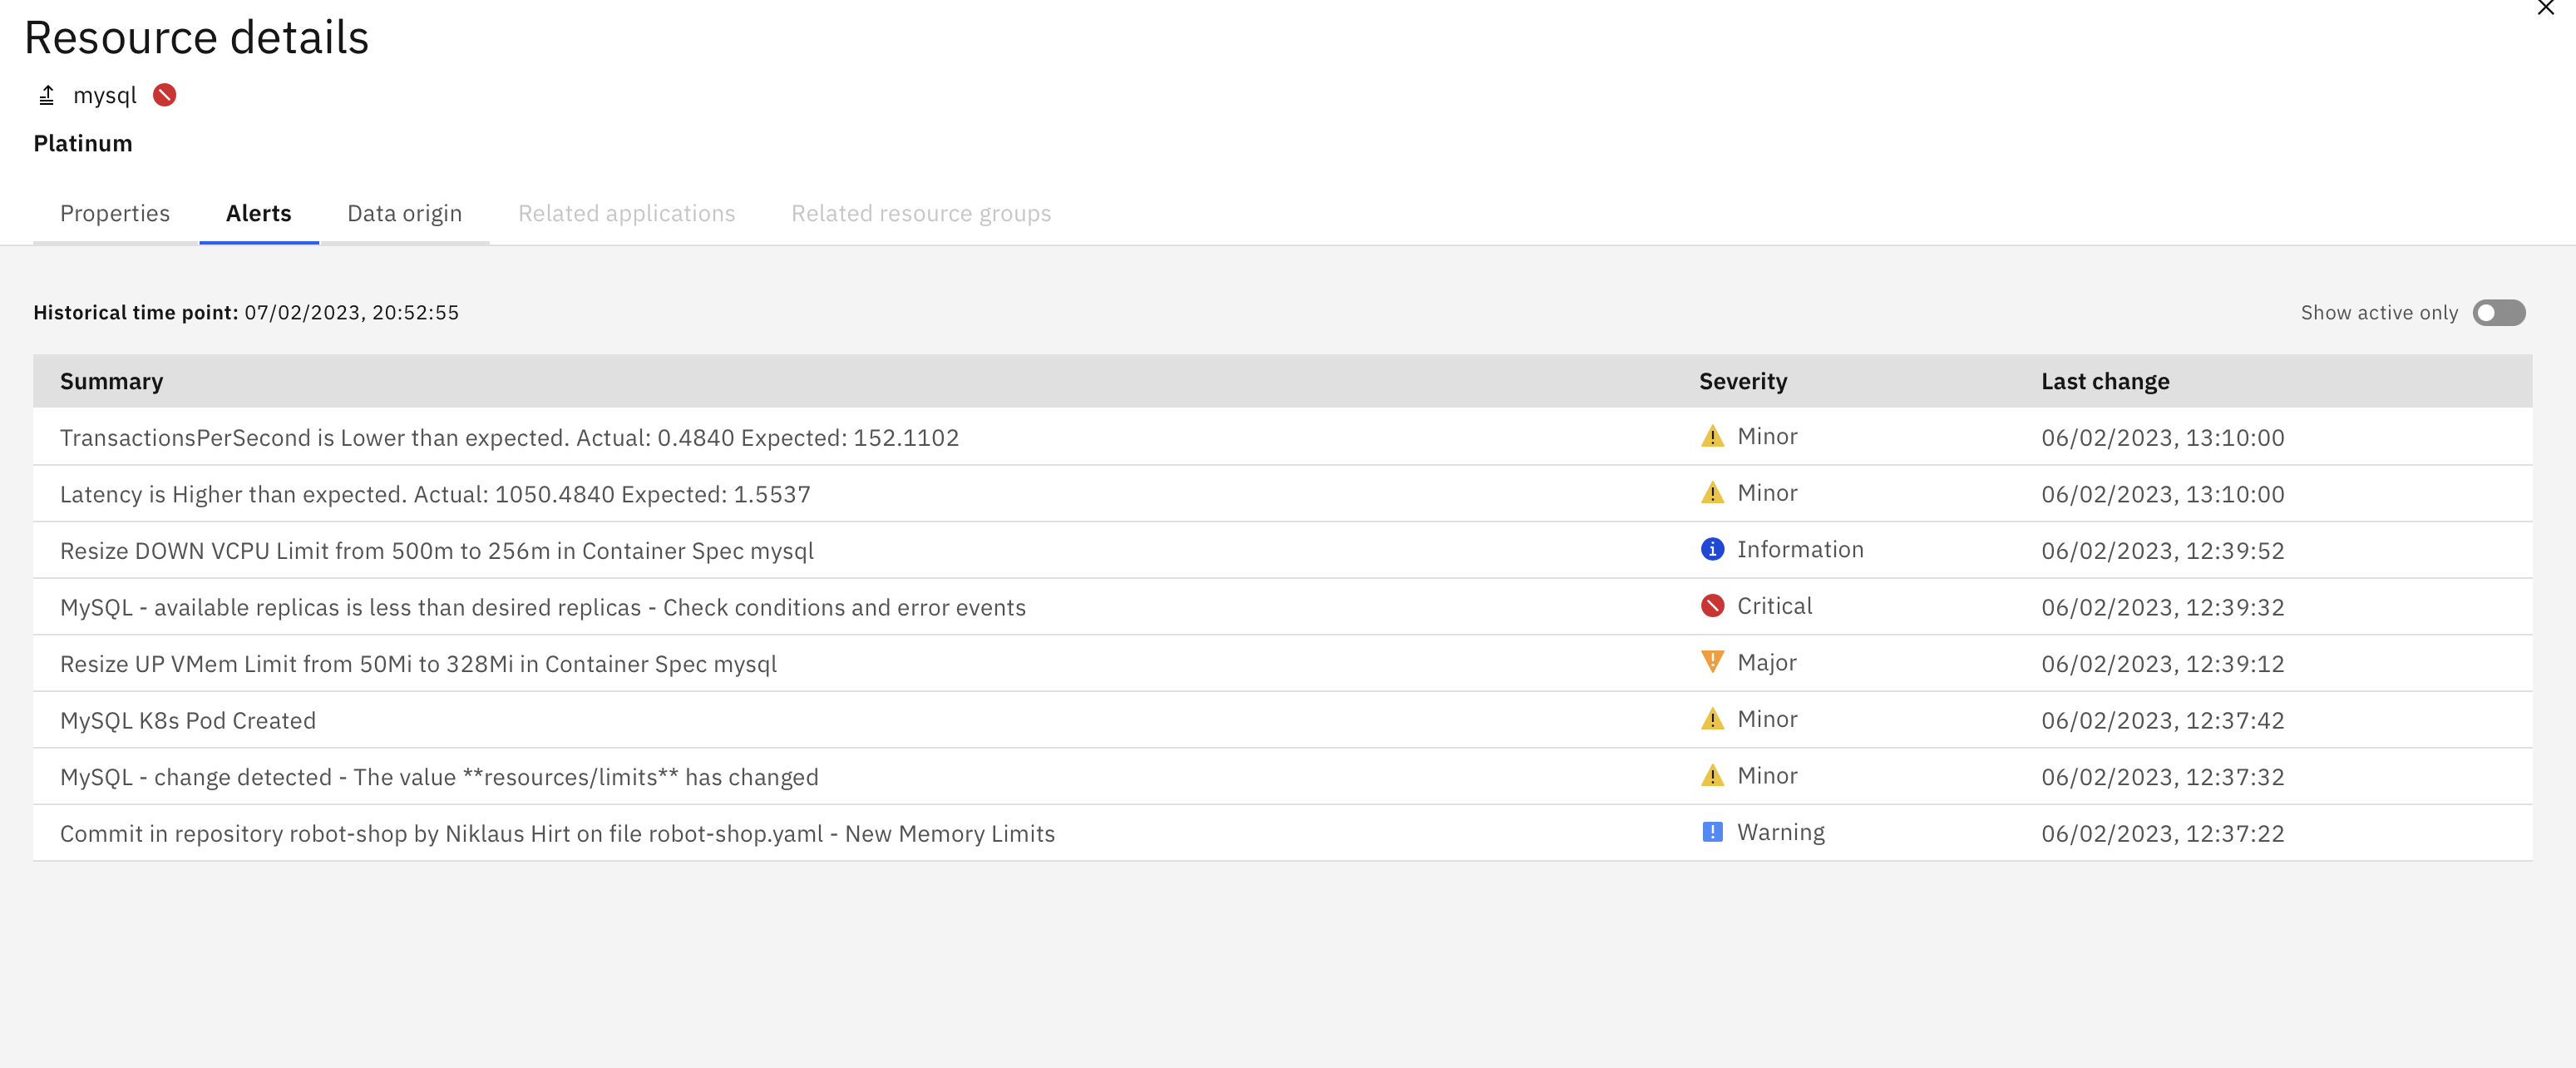Screen dimensions: 2576x1068
Task: Open the Related resource groups tab
Action: click(x=921, y=214)
